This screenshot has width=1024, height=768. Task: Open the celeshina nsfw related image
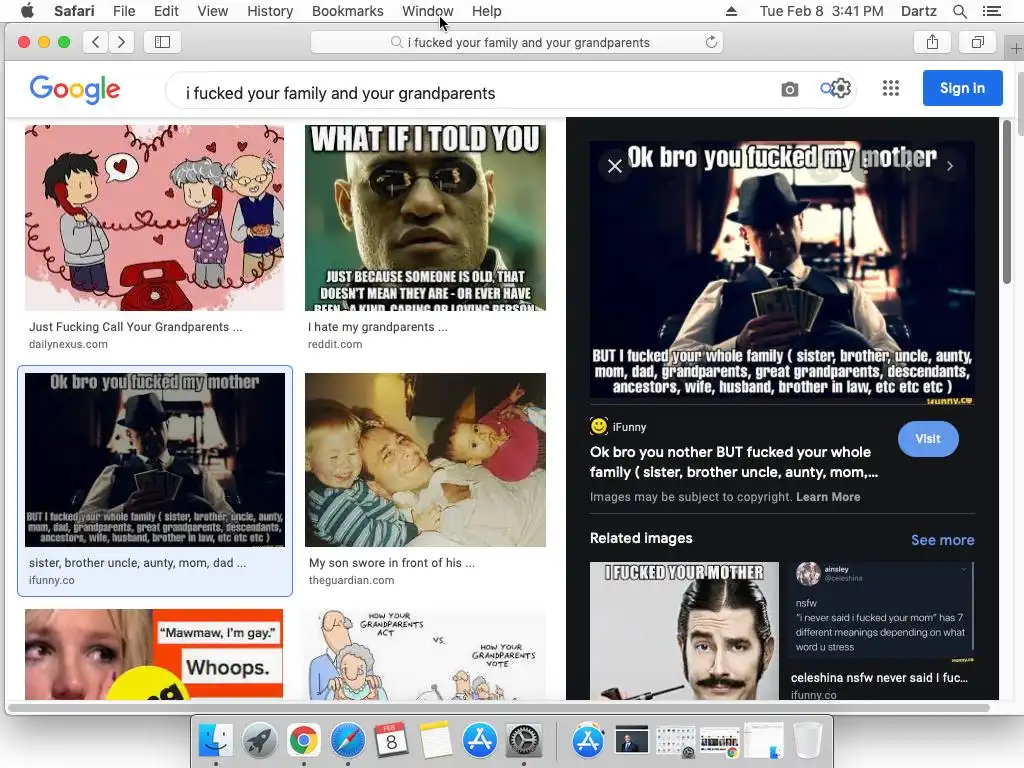tap(883, 612)
